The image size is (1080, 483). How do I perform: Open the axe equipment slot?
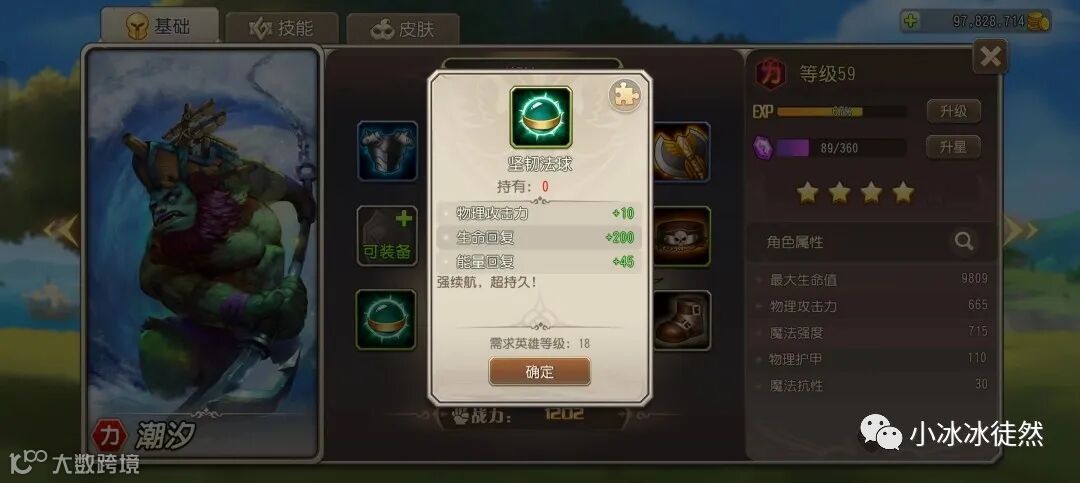[681, 151]
